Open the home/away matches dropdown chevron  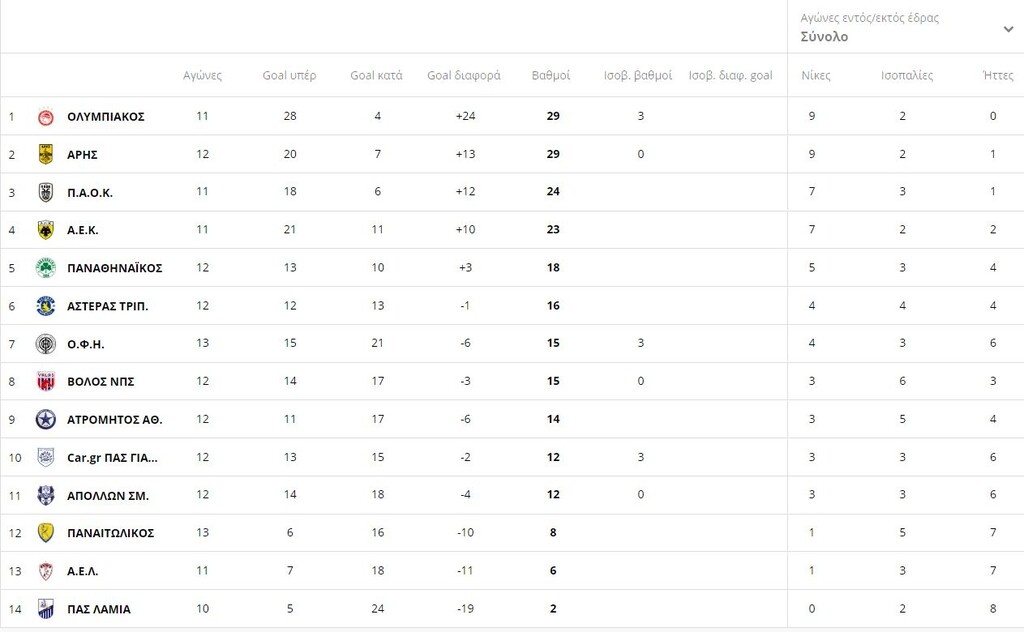(1008, 29)
